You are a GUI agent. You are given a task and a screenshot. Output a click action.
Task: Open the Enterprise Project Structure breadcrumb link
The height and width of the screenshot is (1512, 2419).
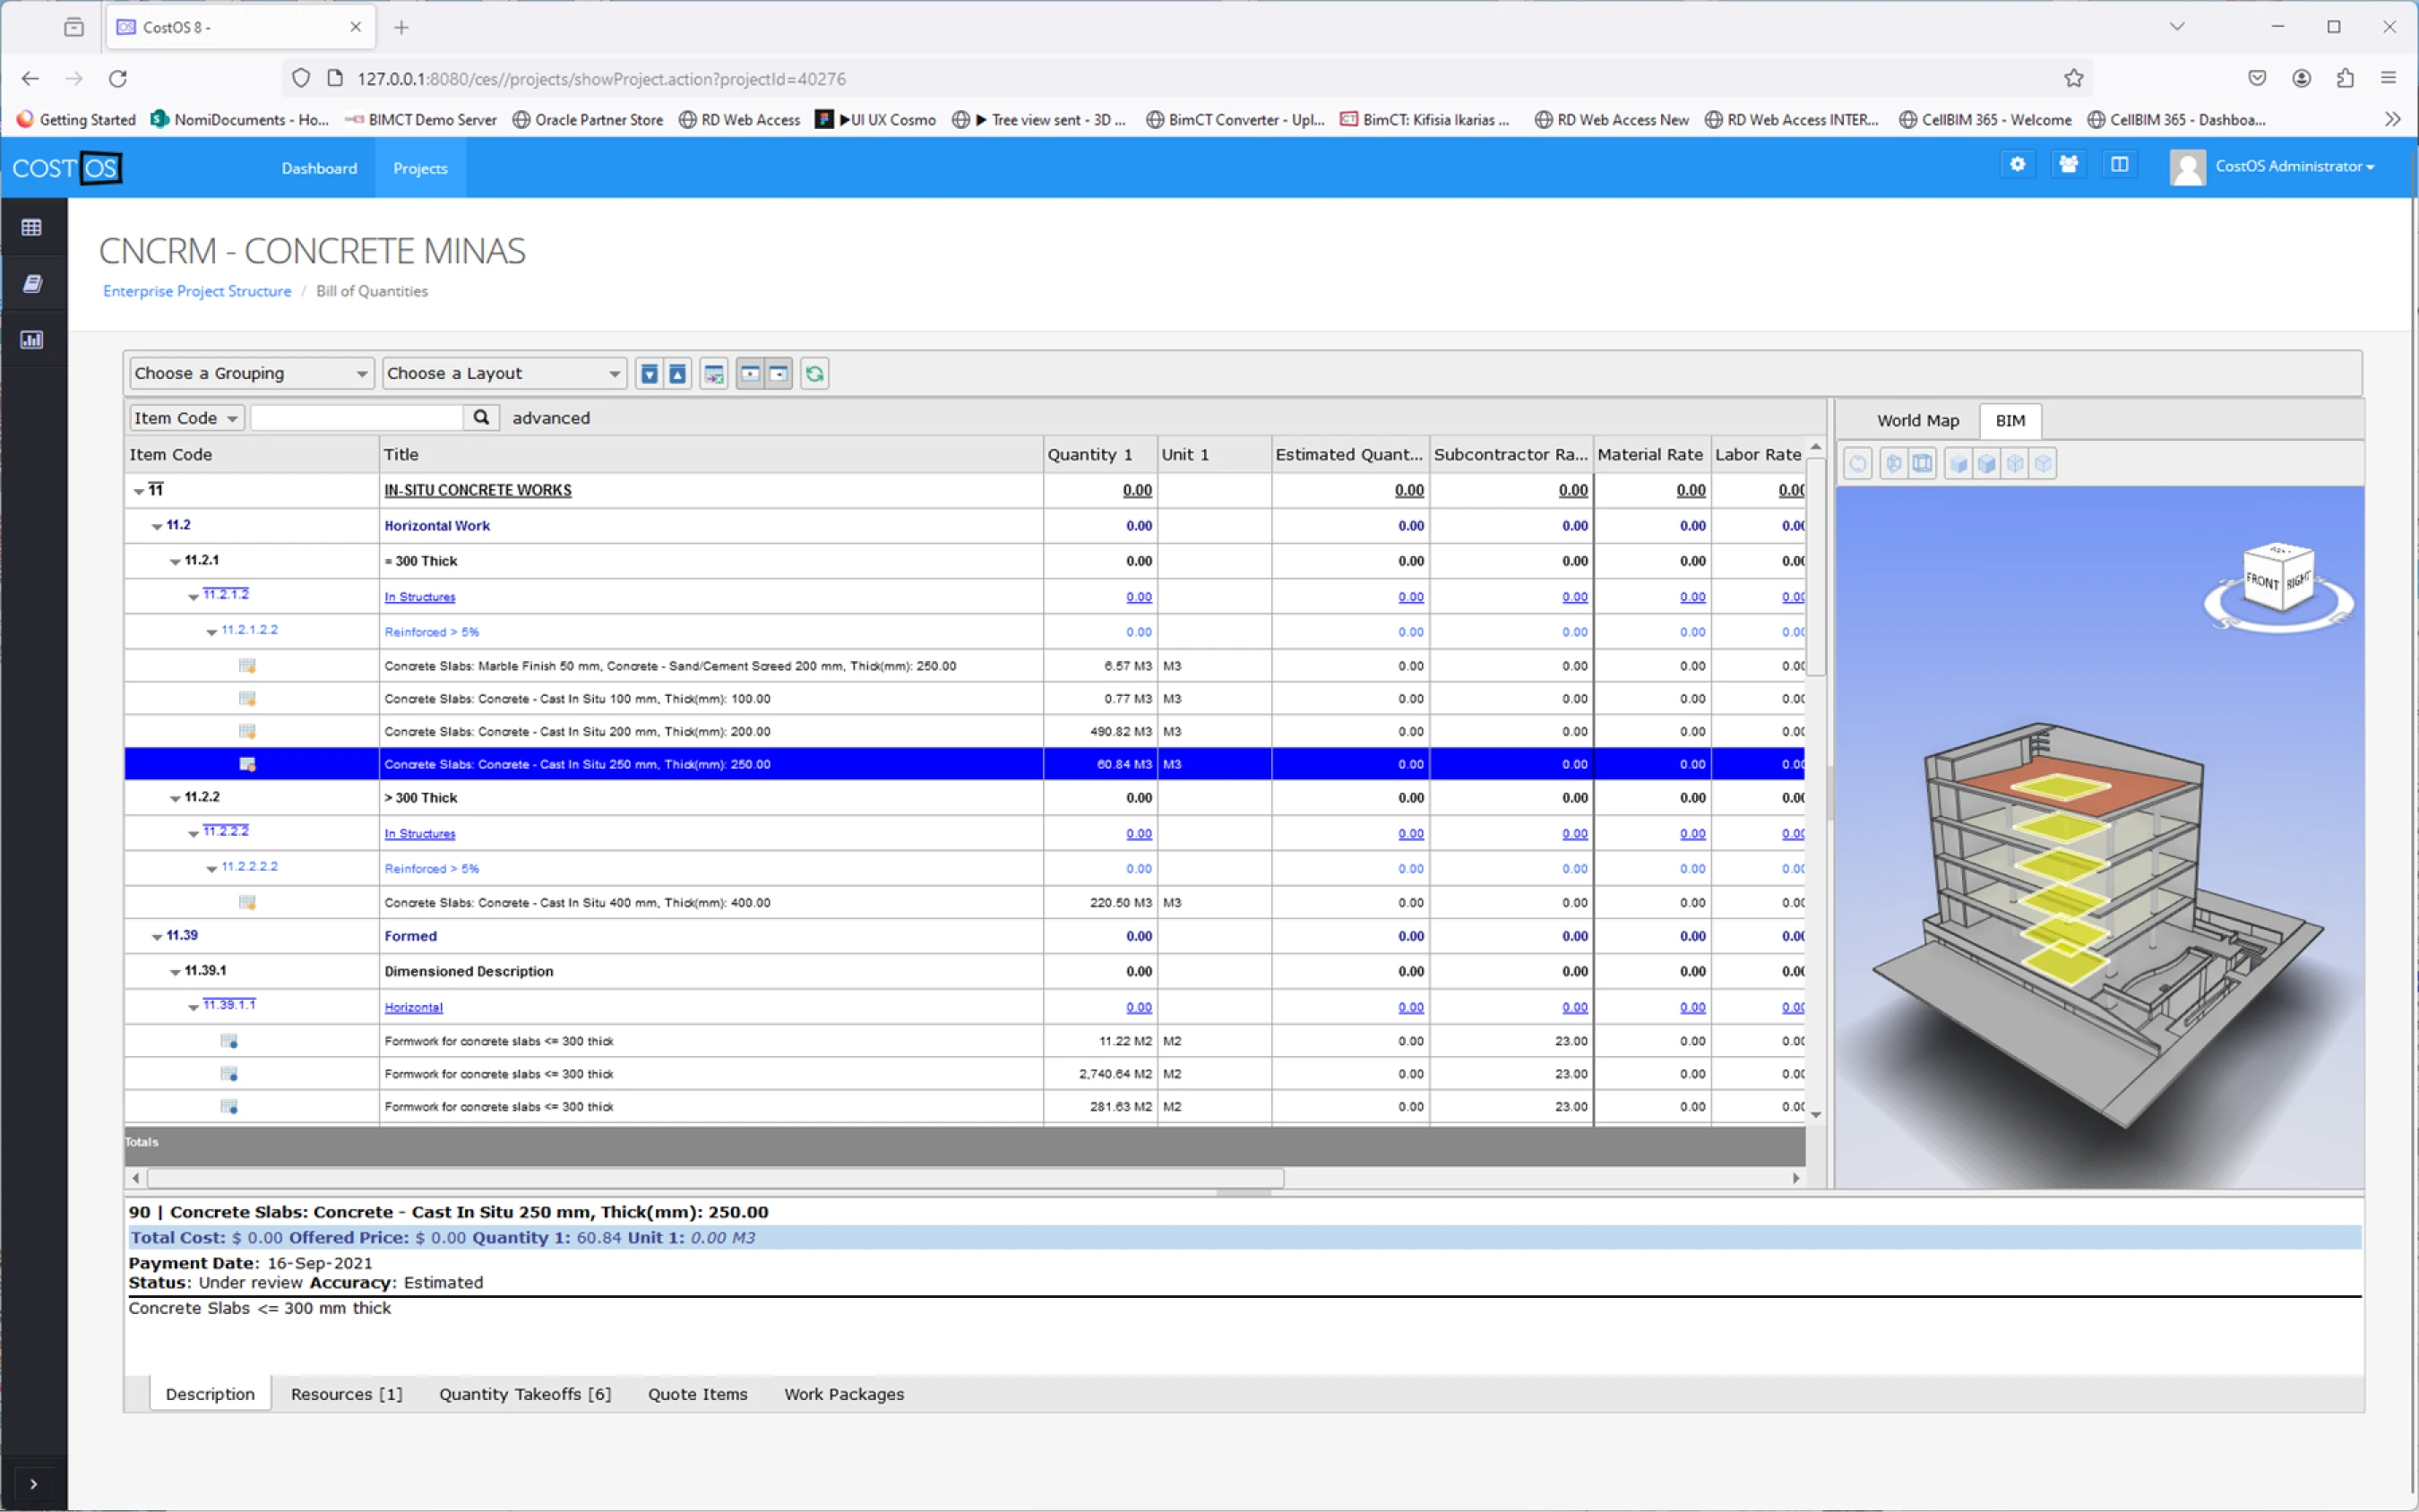196,291
